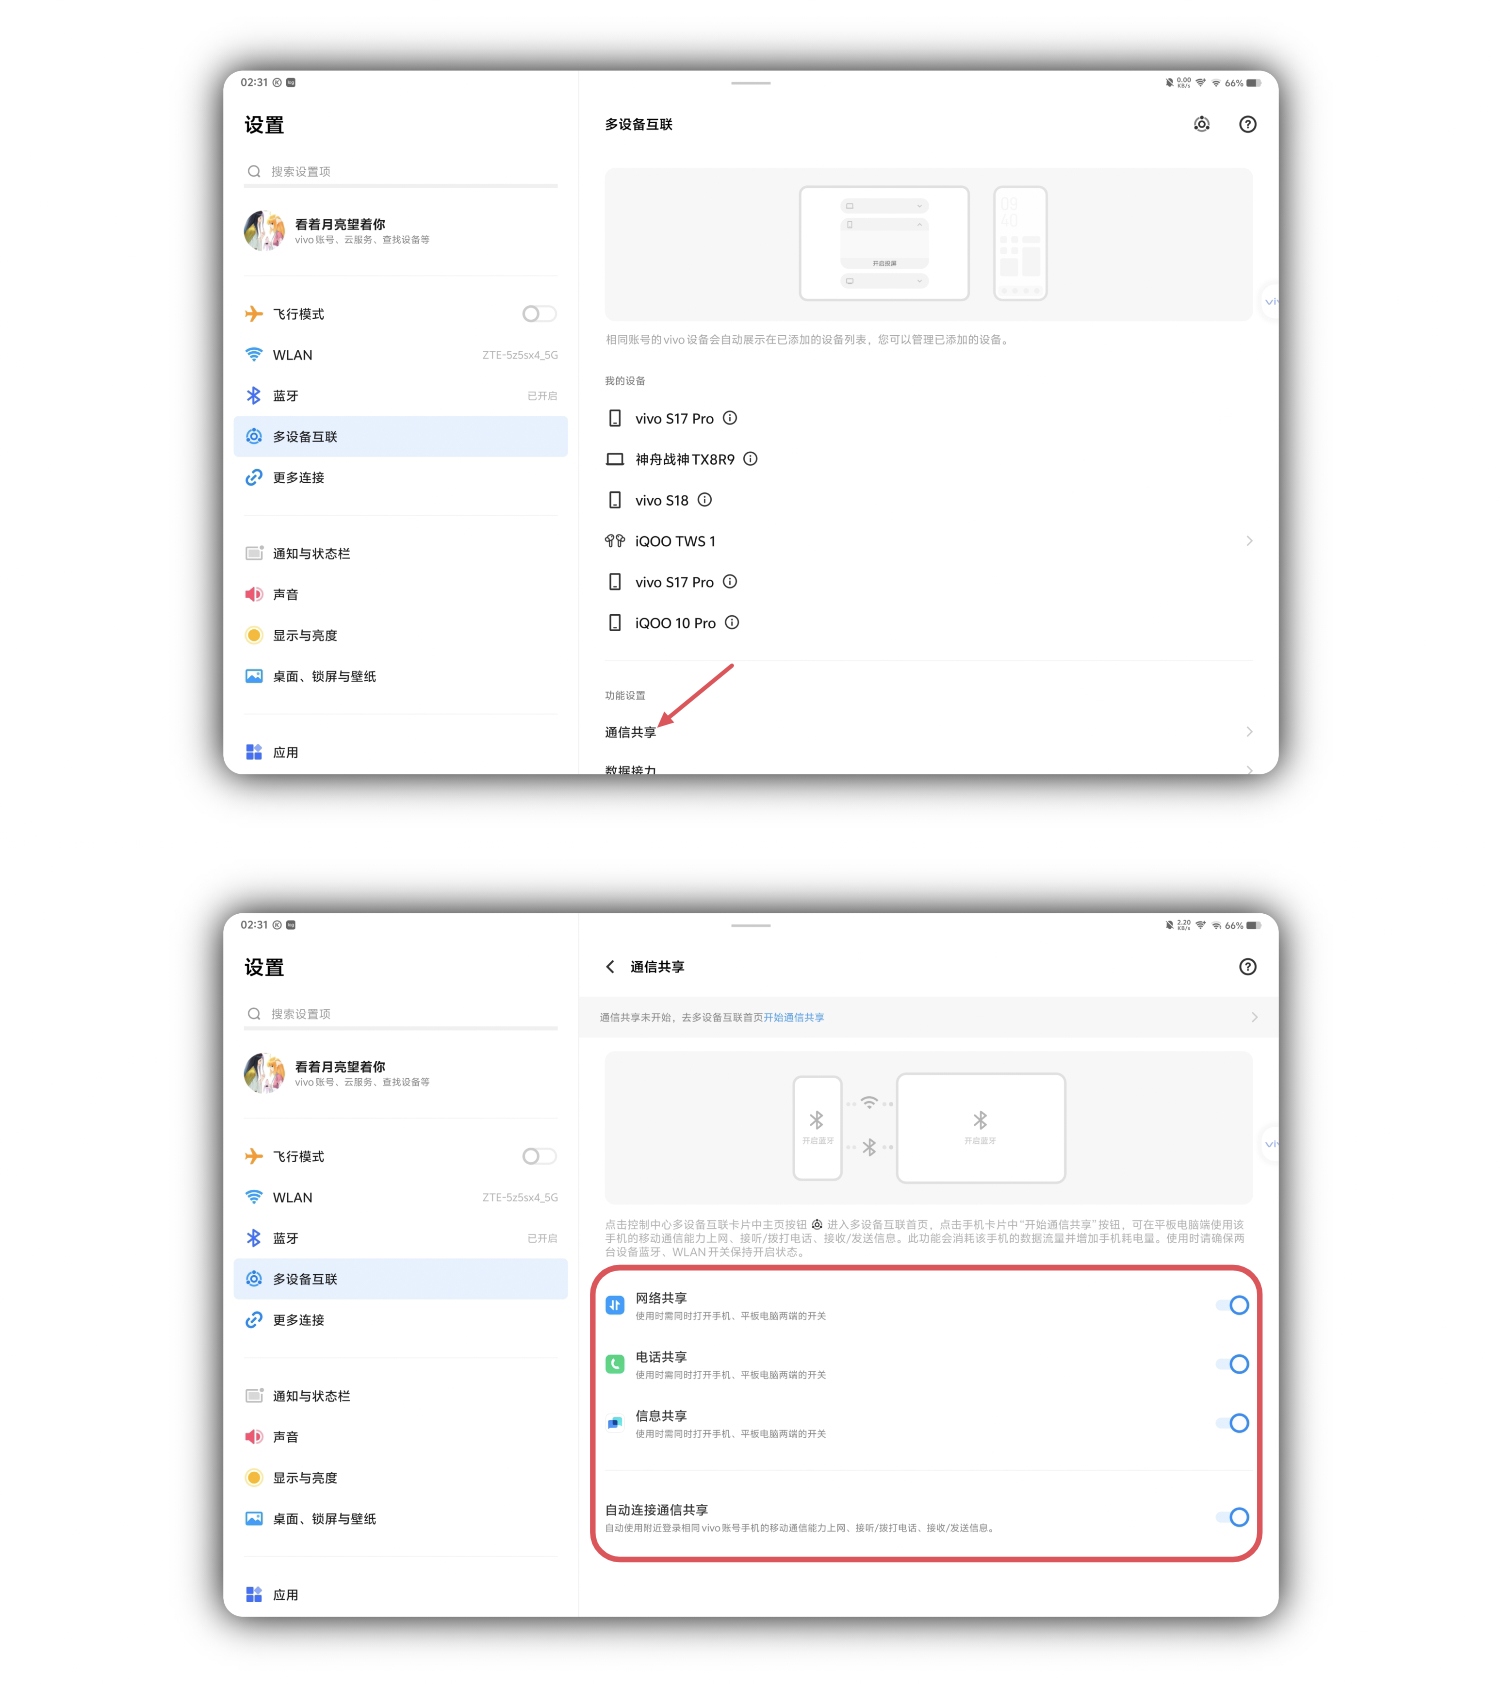Tap Bluetooth icon in 多设备互联 screenshot sidebar
This screenshot has width=1500, height=1684.
click(x=254, y=396)
